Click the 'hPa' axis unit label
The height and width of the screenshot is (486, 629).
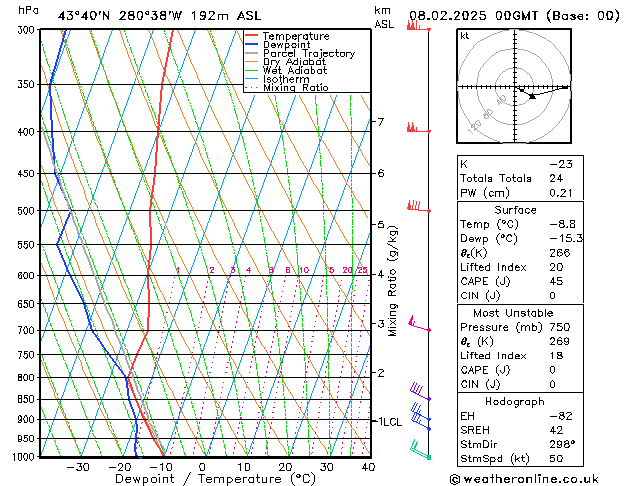[x=28, y=10]
